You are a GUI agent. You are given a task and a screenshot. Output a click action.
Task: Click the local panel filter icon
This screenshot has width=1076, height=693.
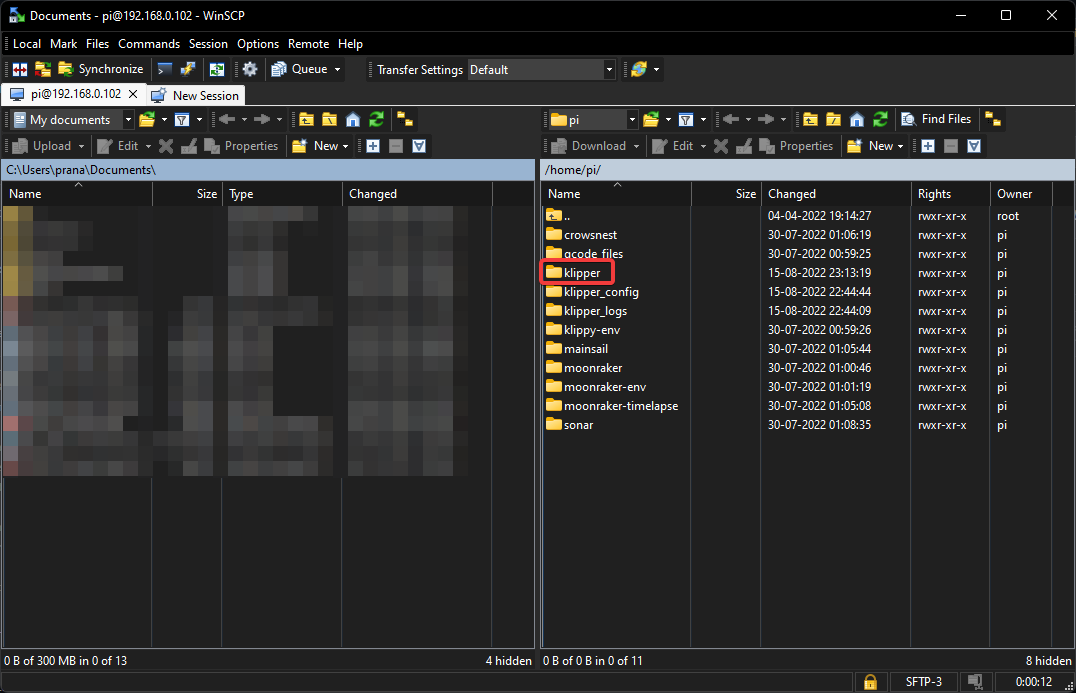(182, 119)
